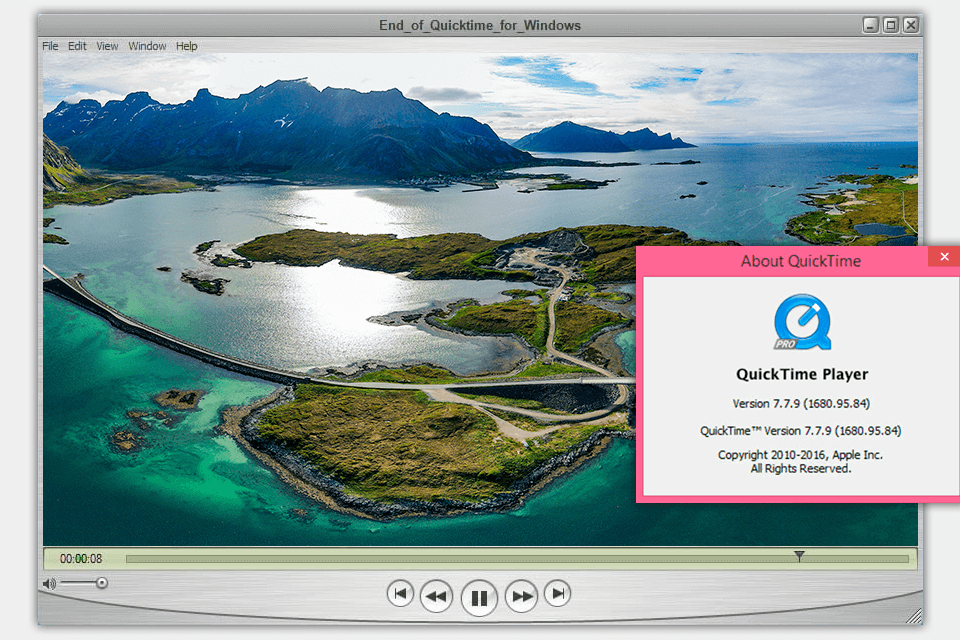Viewport: 960px width, 640px height.
Task: Minimize the QuickTime player window
Action: (871, 25)
